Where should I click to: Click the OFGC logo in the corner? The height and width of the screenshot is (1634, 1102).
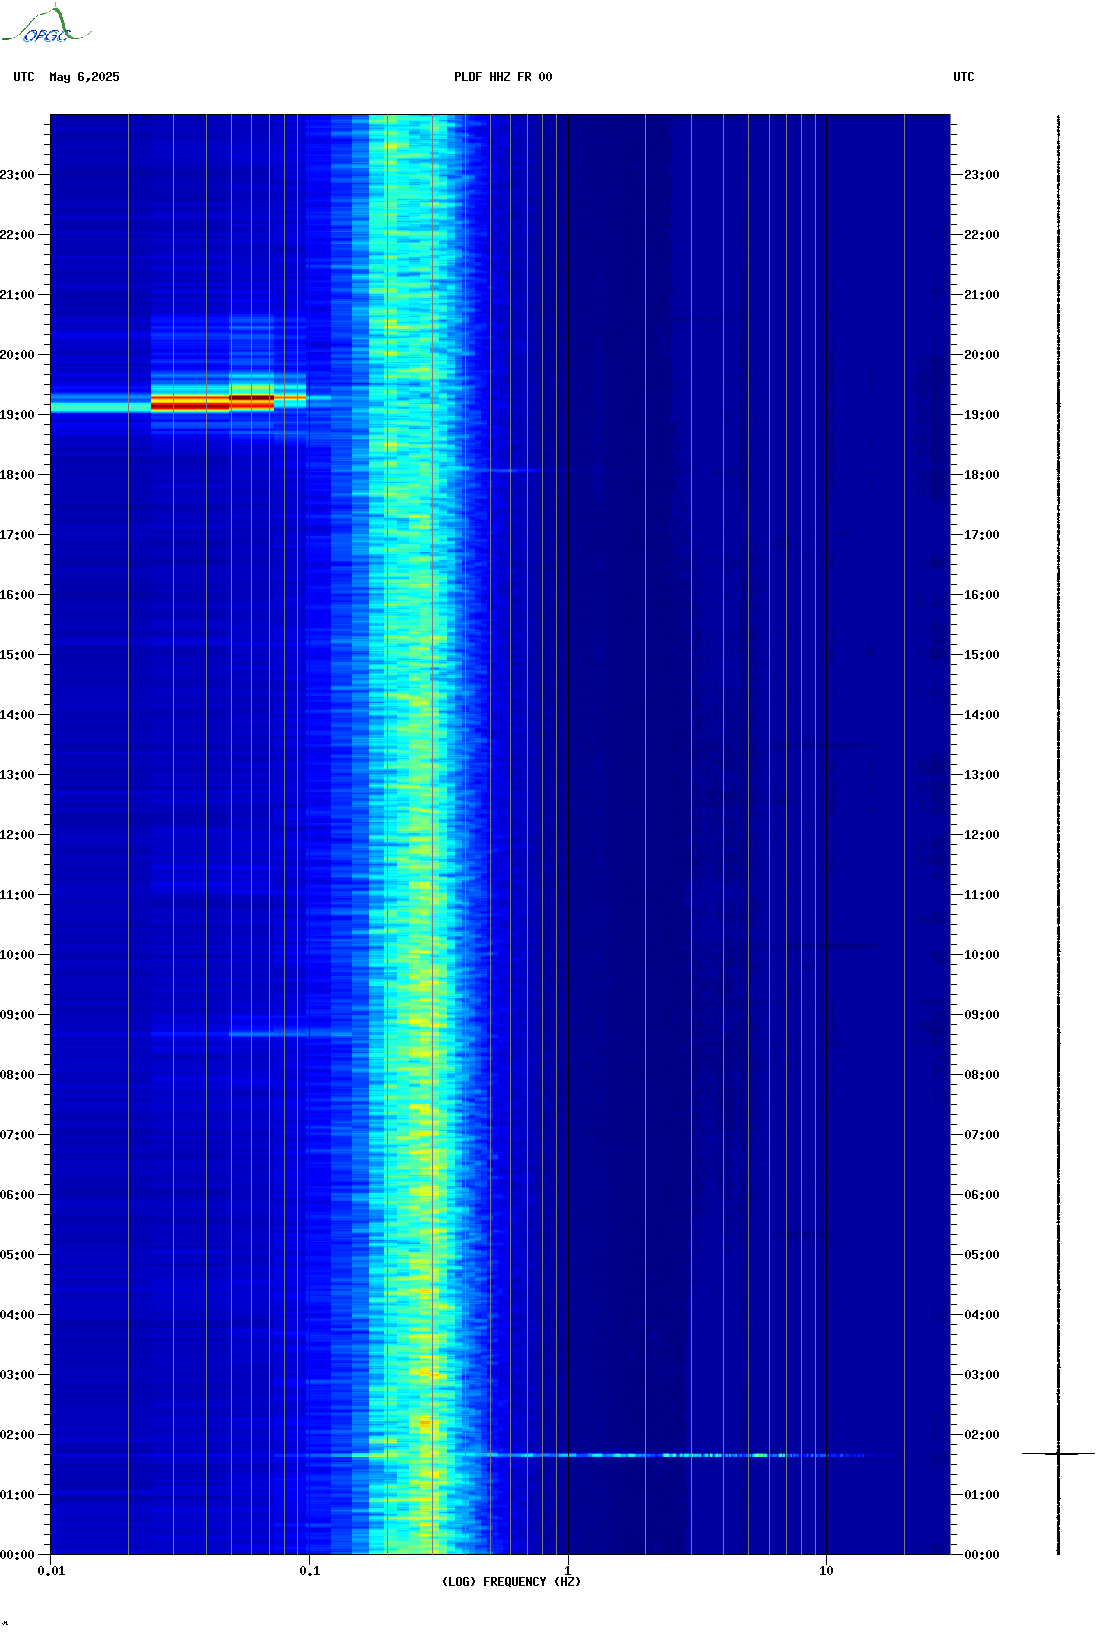click(45, 25)
